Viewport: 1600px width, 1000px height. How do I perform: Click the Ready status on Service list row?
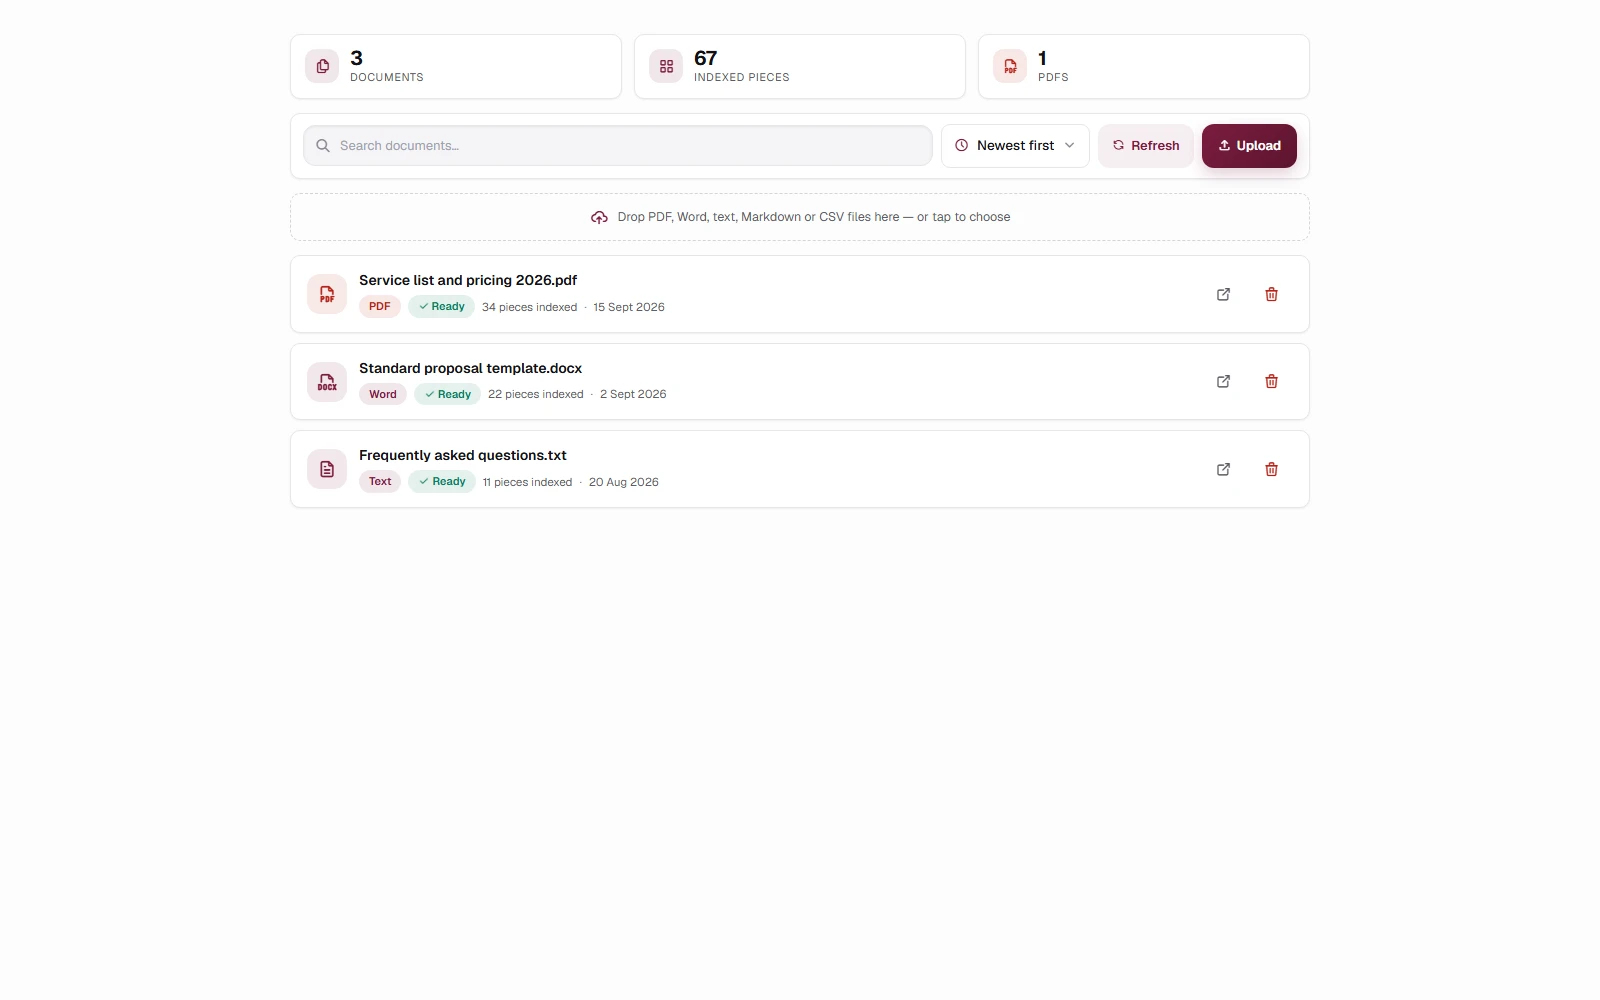(x=441, y=307)
